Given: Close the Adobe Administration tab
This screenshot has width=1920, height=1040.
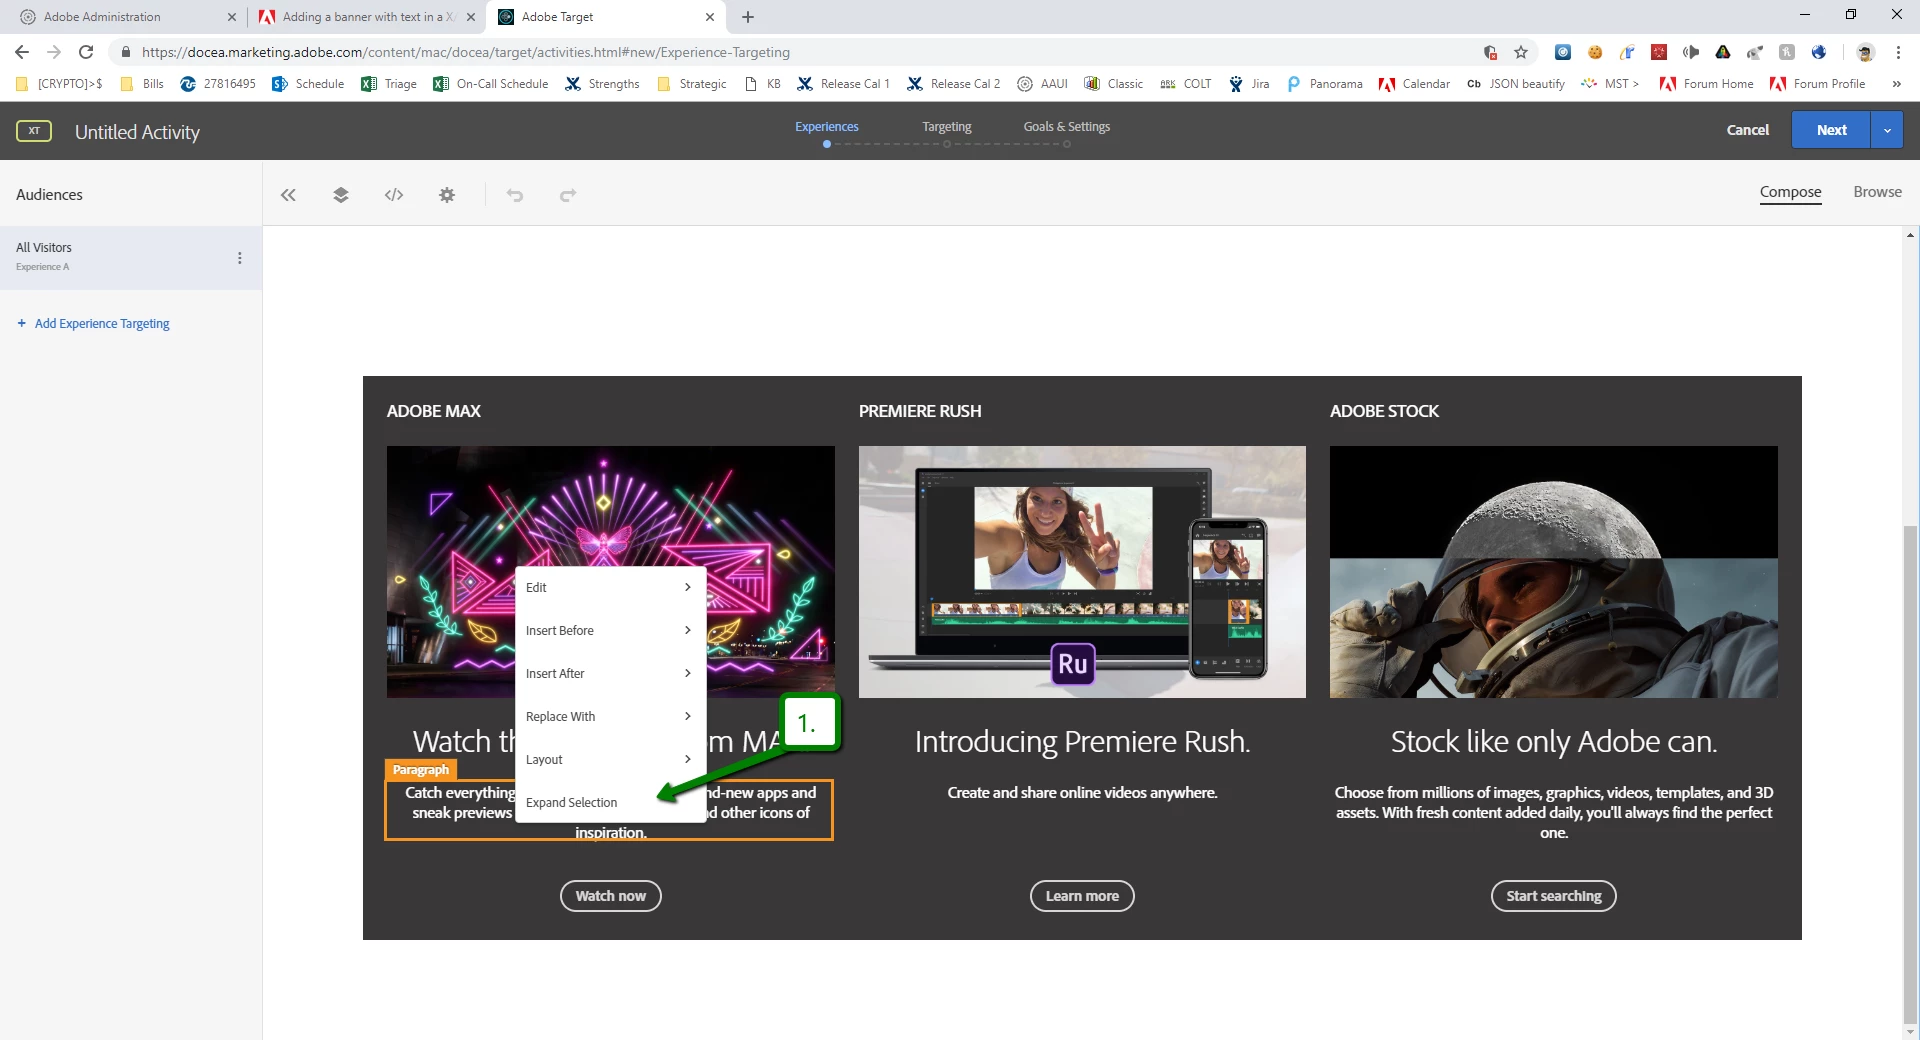Looking at the screenshot, I should [232, 17].
